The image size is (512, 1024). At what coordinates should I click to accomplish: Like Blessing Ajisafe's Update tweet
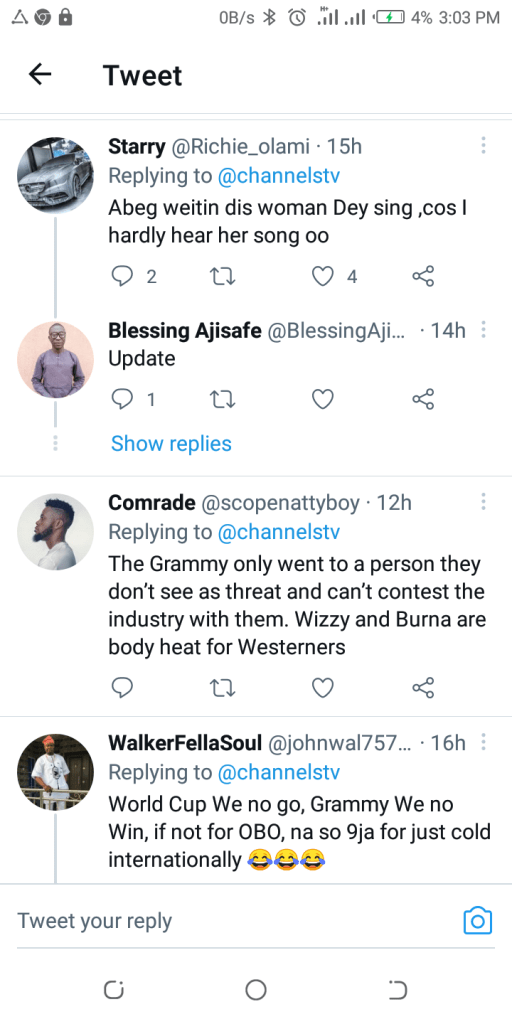tap(322, 398)
